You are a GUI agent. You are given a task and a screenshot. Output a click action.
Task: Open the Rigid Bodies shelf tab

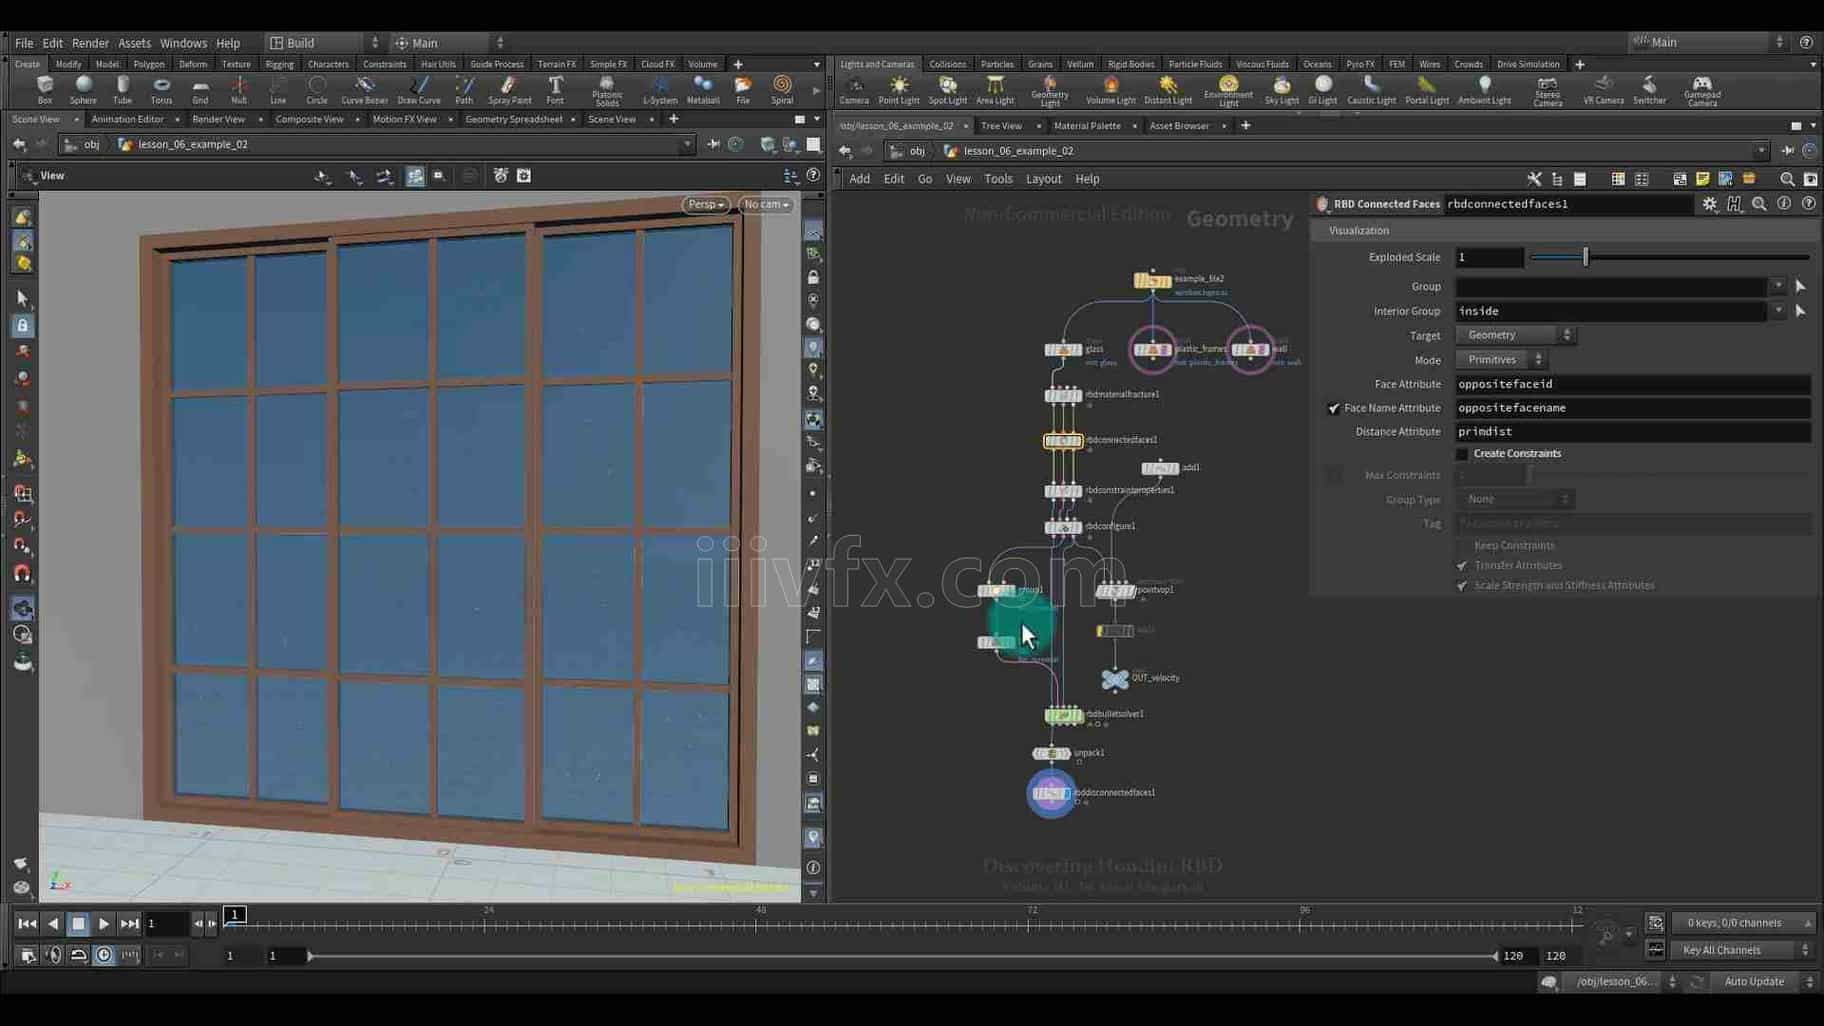point(1131,64)
